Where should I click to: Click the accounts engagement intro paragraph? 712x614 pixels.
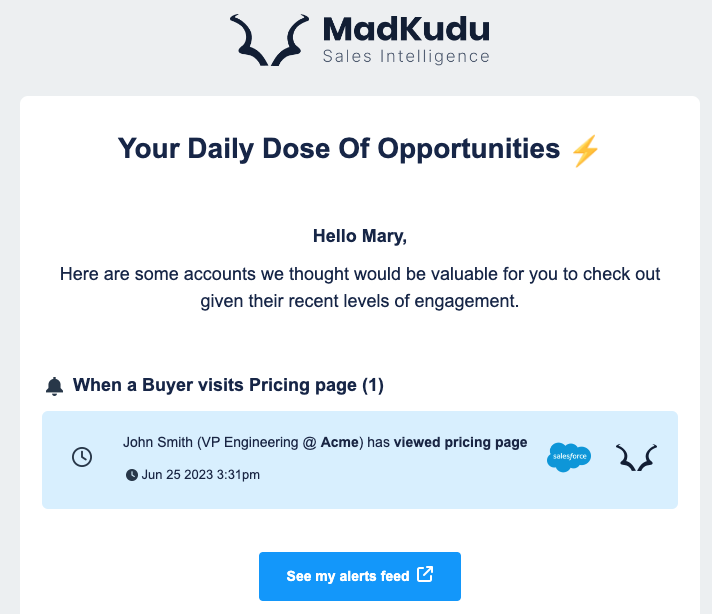[x=360, y=287]
